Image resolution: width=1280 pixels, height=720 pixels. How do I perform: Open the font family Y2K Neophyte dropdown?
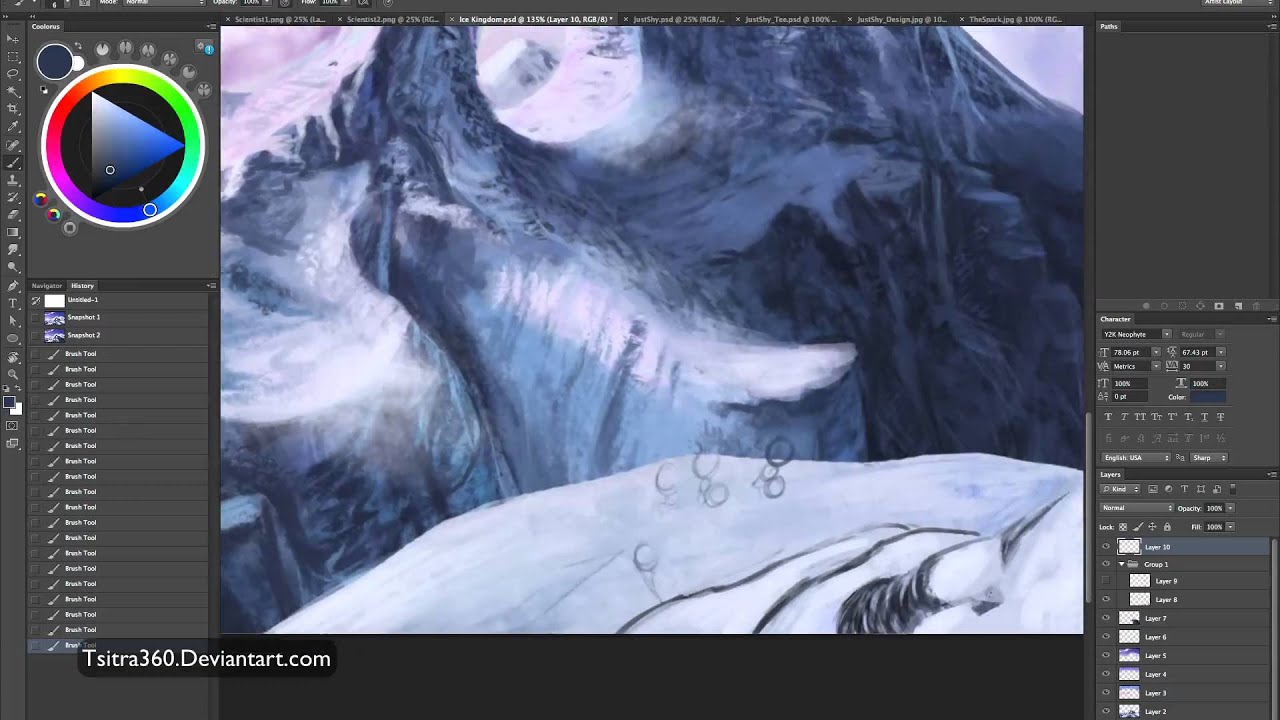coord(1136,334)
